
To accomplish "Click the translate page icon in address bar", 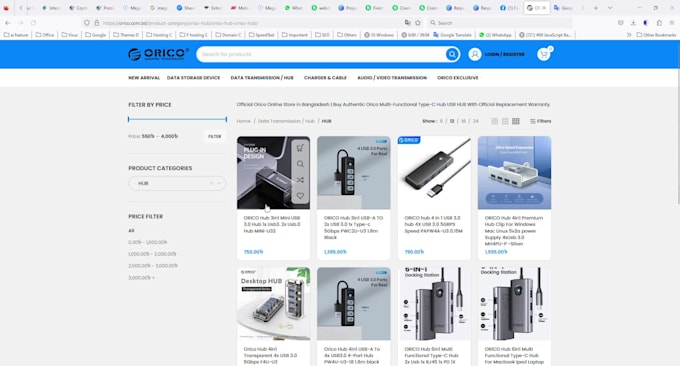I will point(407,23).
